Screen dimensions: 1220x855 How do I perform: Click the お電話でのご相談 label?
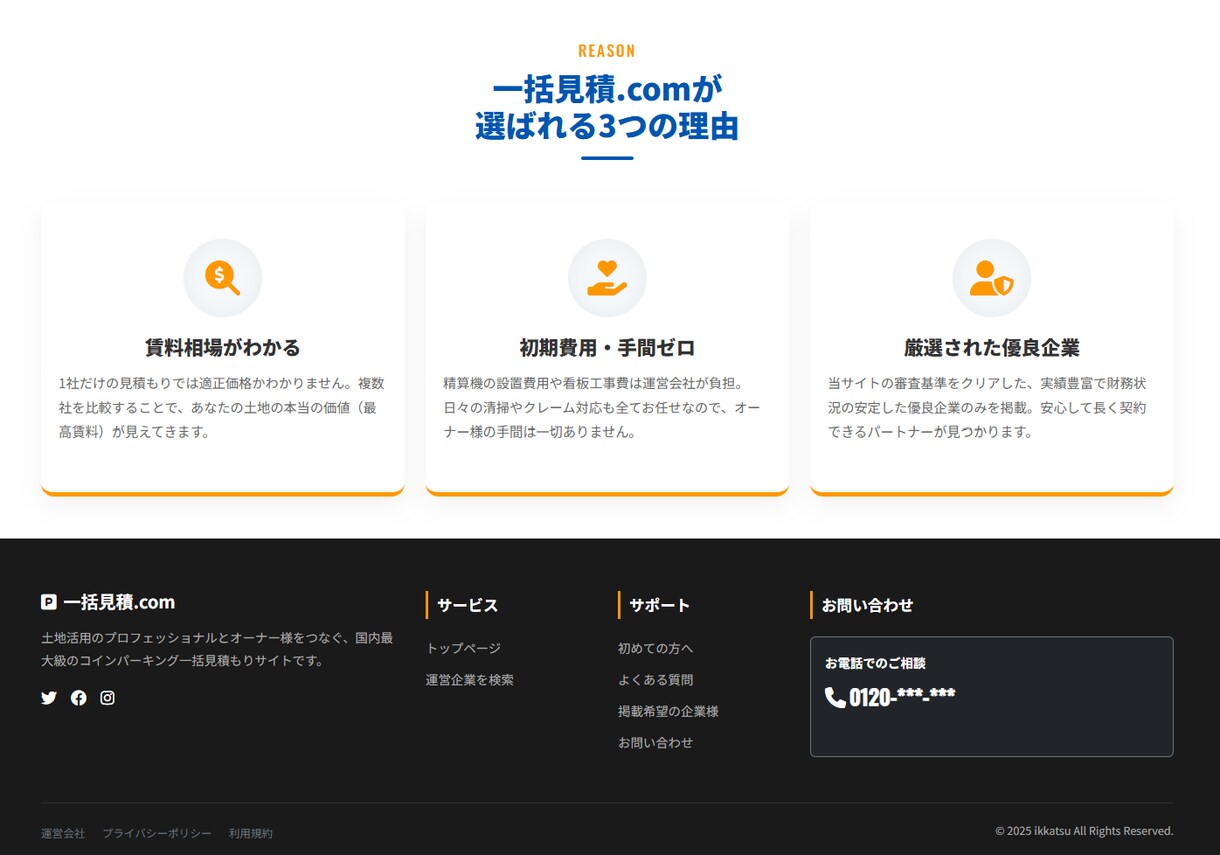[x=875, y=663]
